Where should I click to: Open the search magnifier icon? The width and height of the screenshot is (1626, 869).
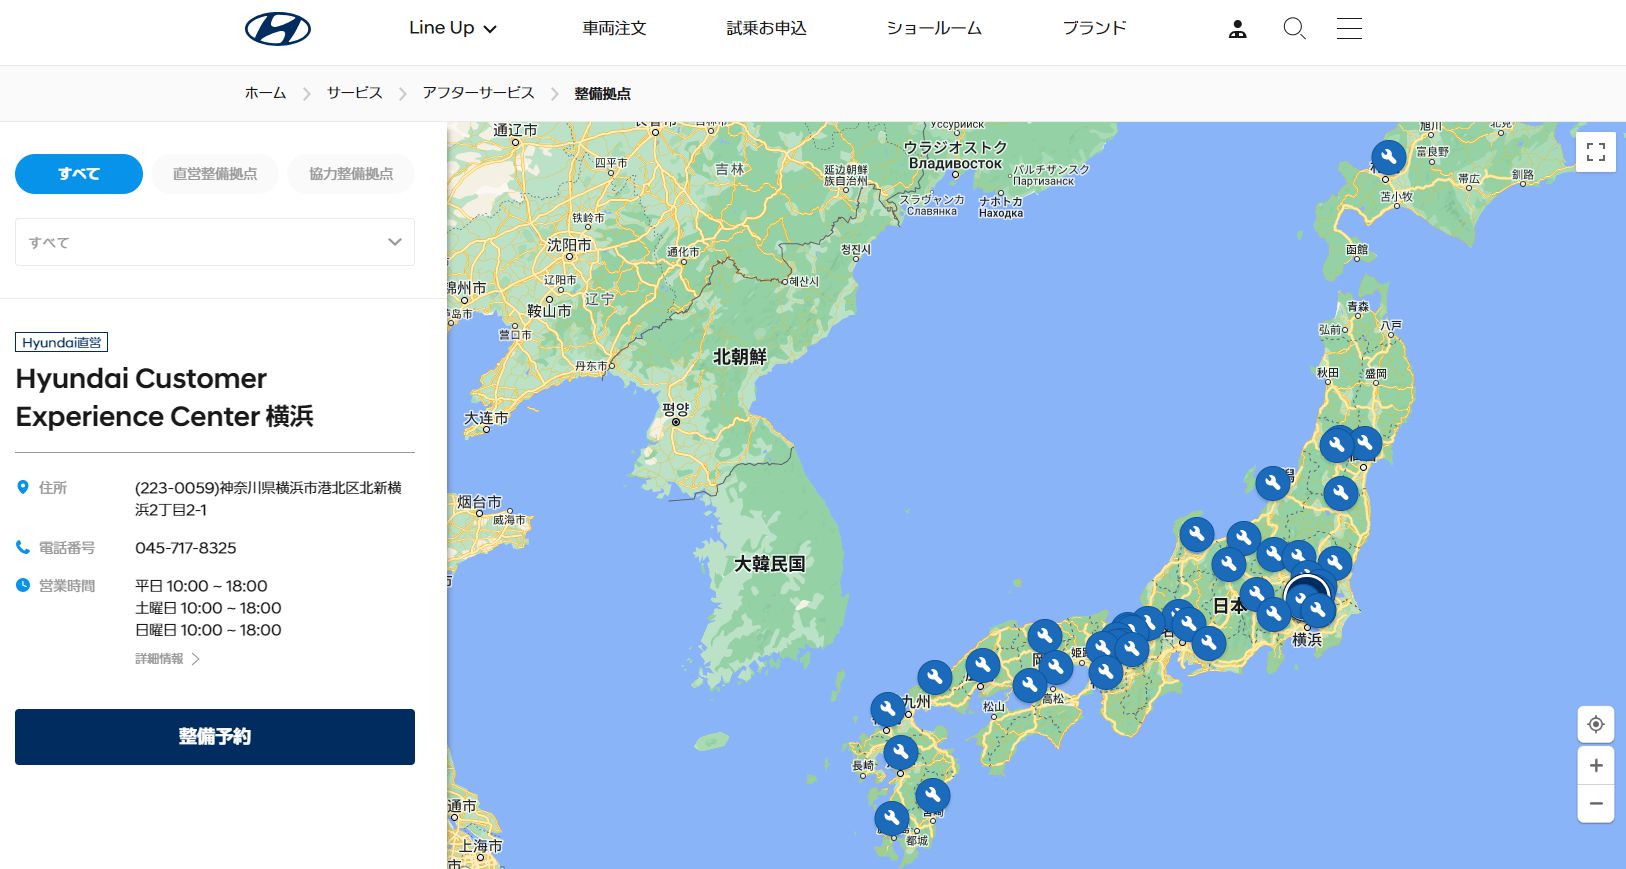point(1294,29)
